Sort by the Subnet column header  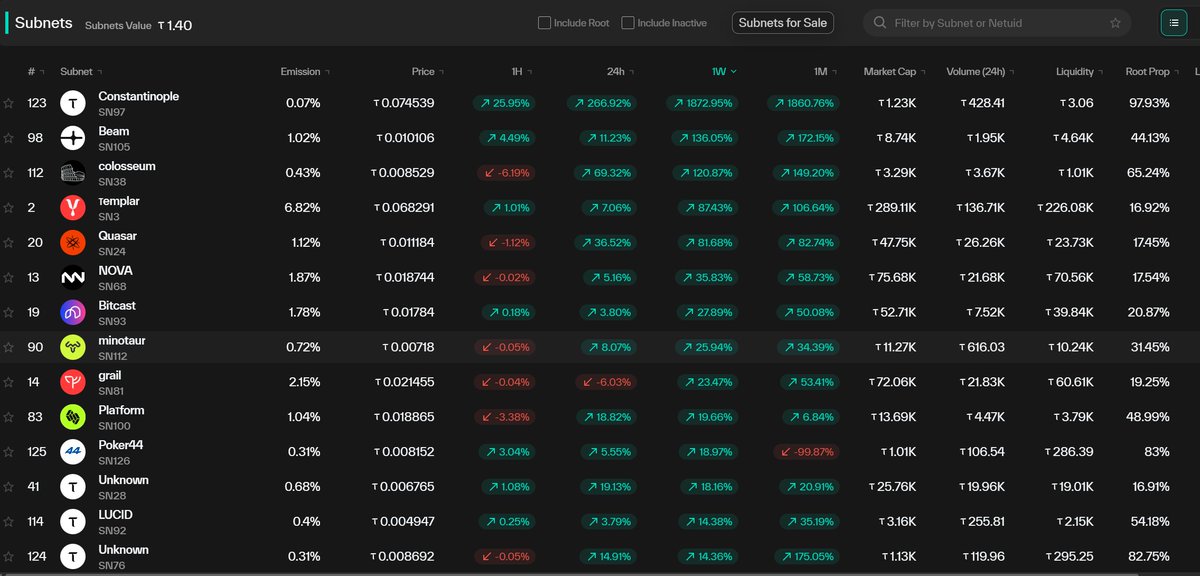point(82,72)
